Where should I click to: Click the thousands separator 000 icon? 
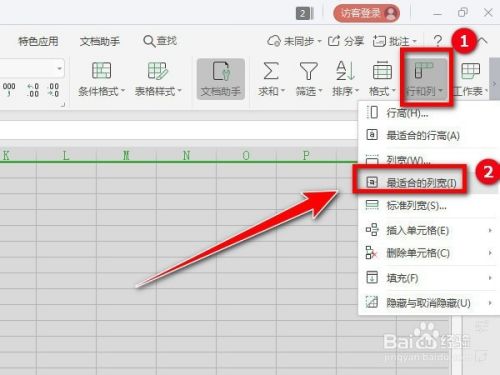pyautogui.click(x=9, y=89)
